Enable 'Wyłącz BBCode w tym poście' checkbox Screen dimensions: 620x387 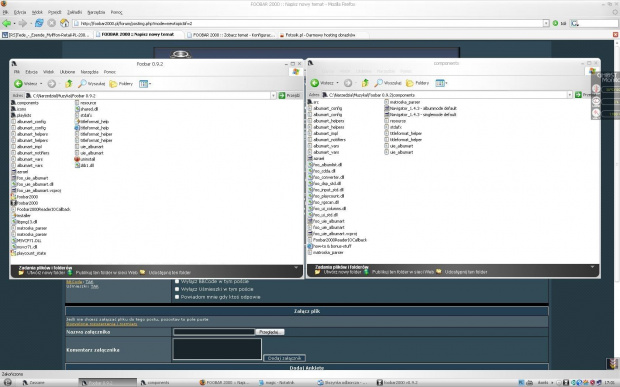tap(177, 281)
